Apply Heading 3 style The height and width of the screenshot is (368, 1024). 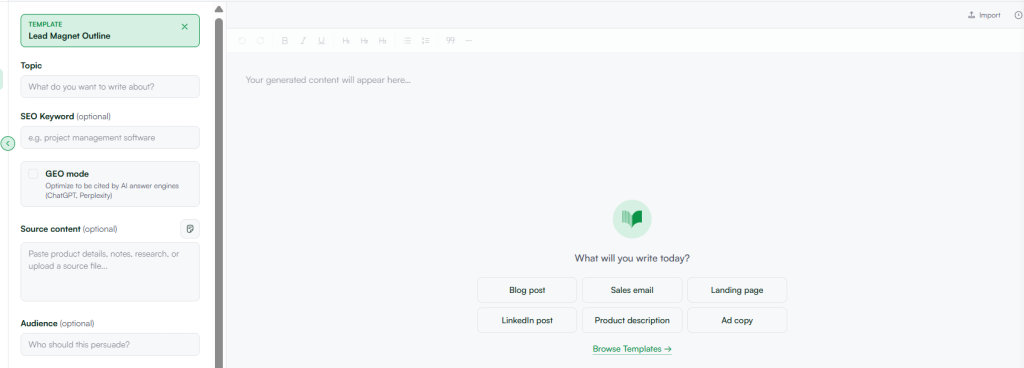[x=383, y=40]
